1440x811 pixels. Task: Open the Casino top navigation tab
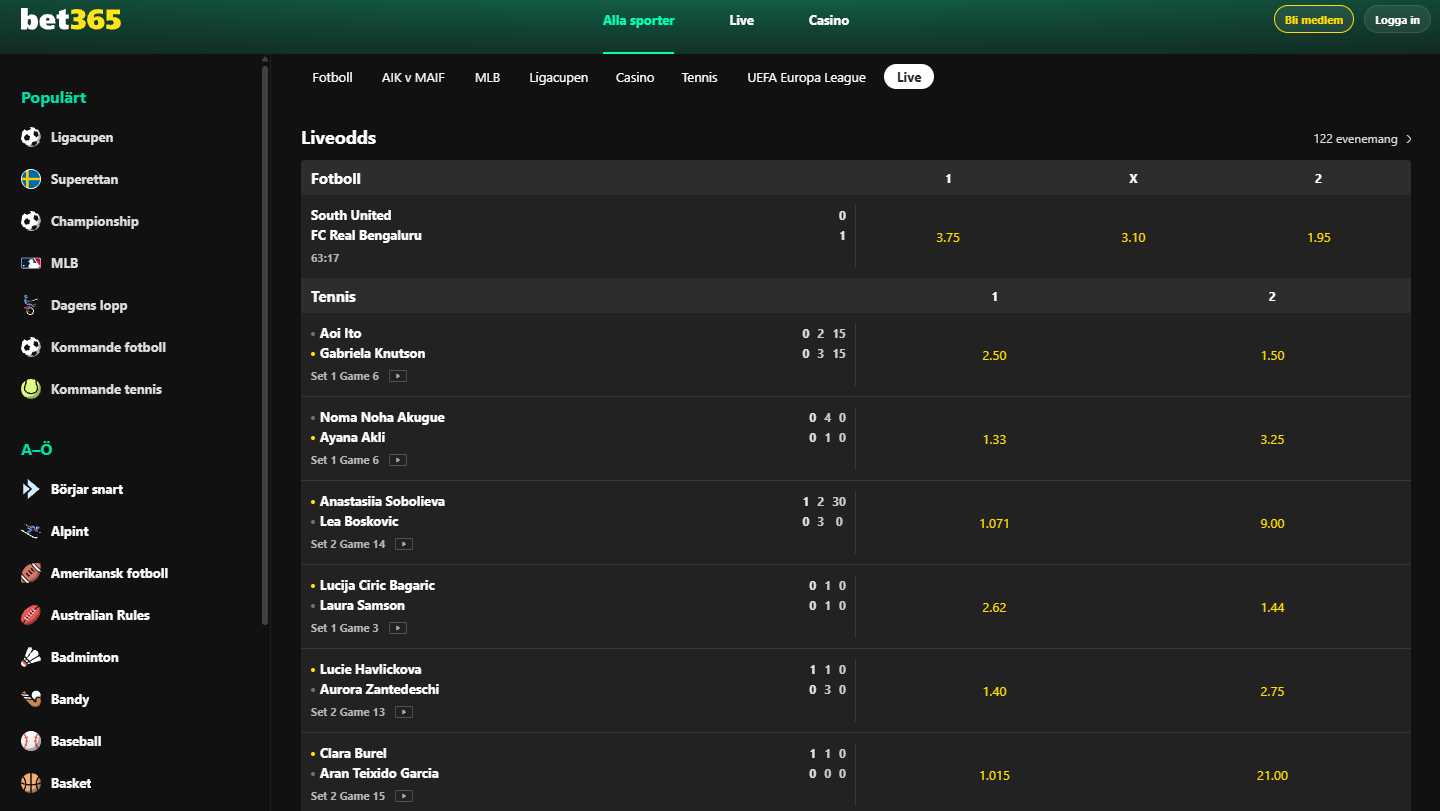coord(829,20)
